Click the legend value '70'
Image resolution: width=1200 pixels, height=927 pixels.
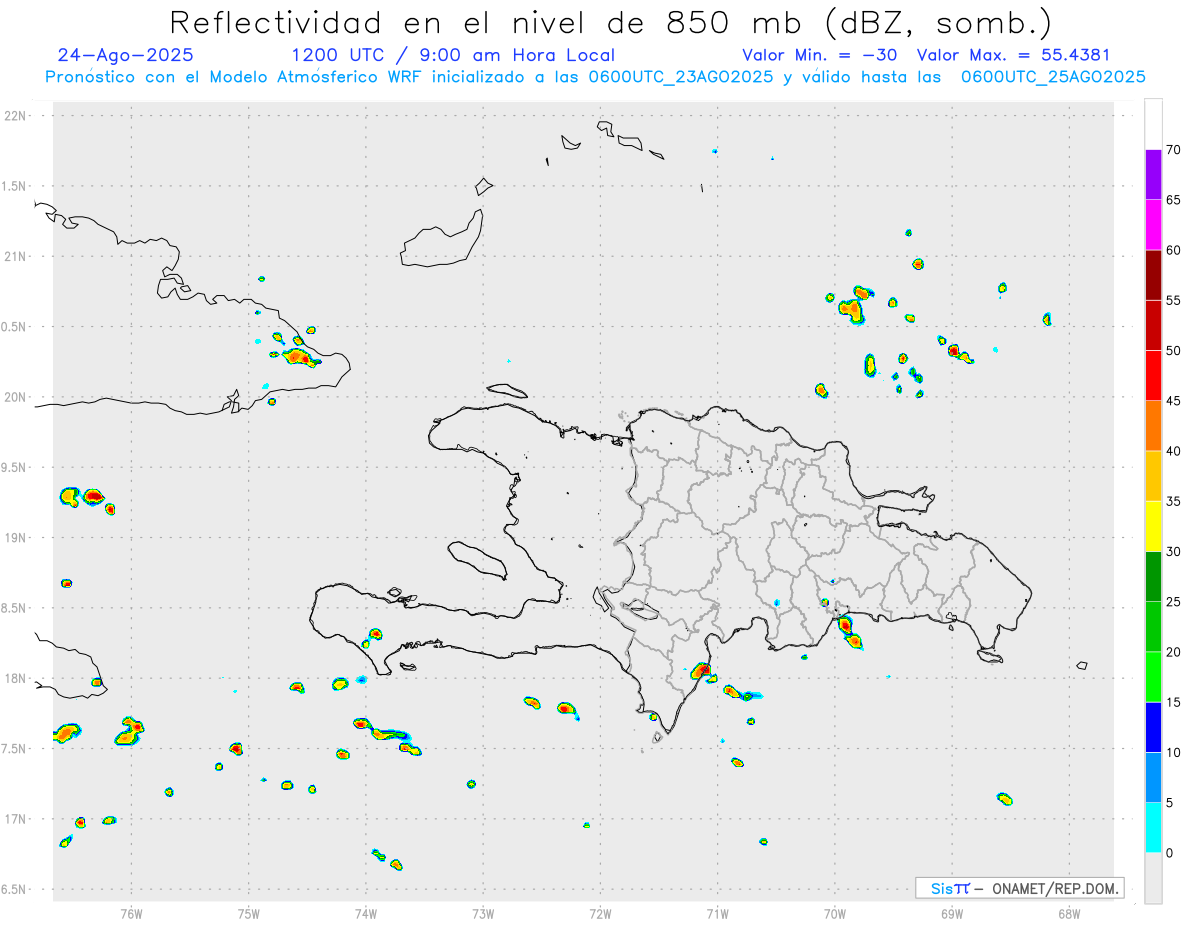pyautogui.click(x=1173, y=150)
